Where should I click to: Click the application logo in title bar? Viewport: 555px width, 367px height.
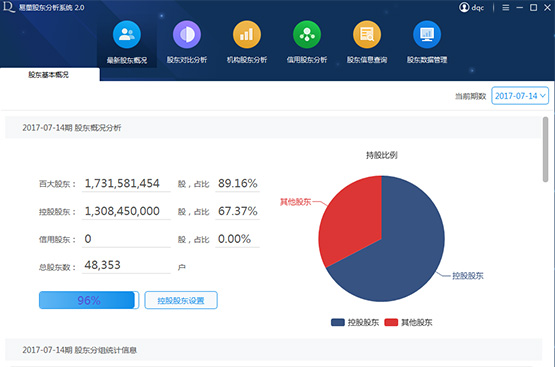[8, 7]
